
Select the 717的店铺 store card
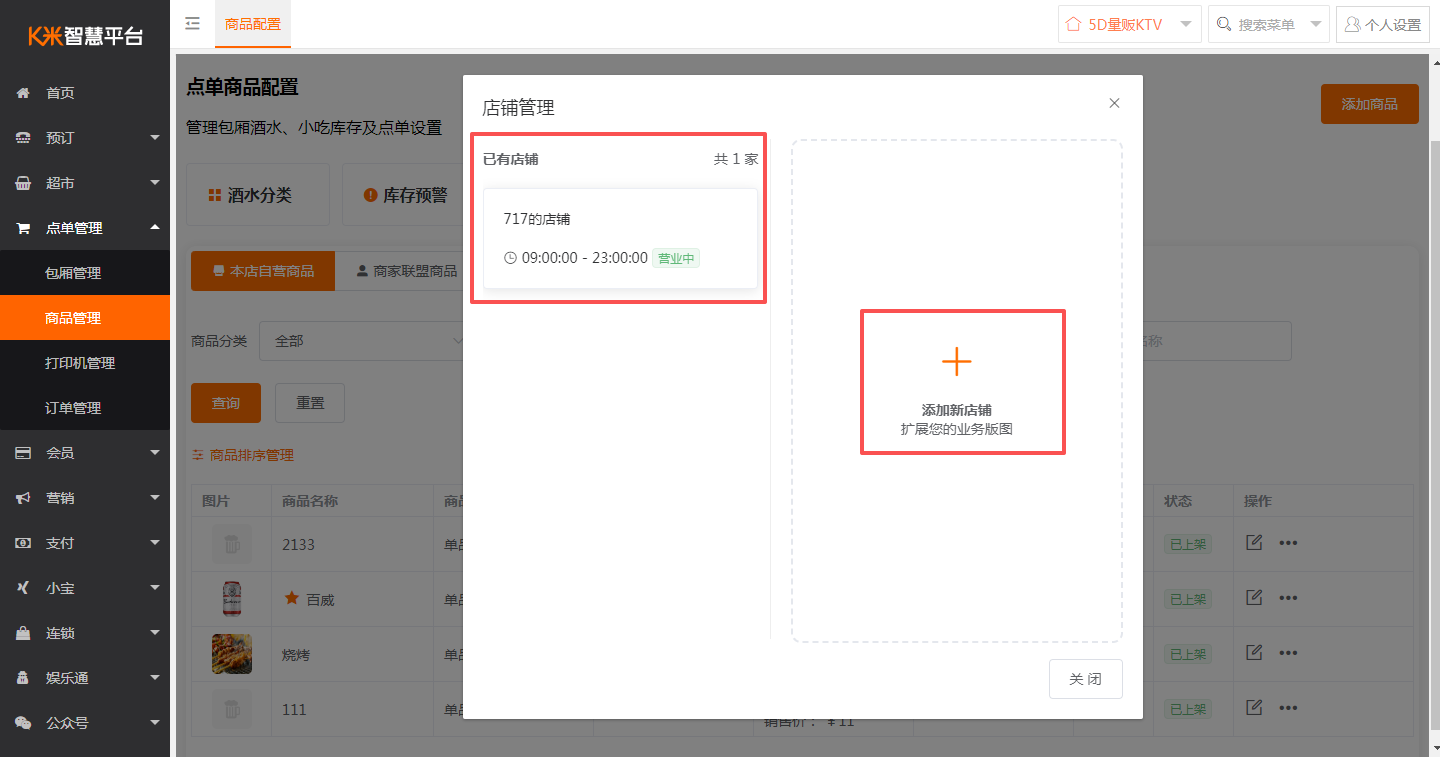coord(620,238)
